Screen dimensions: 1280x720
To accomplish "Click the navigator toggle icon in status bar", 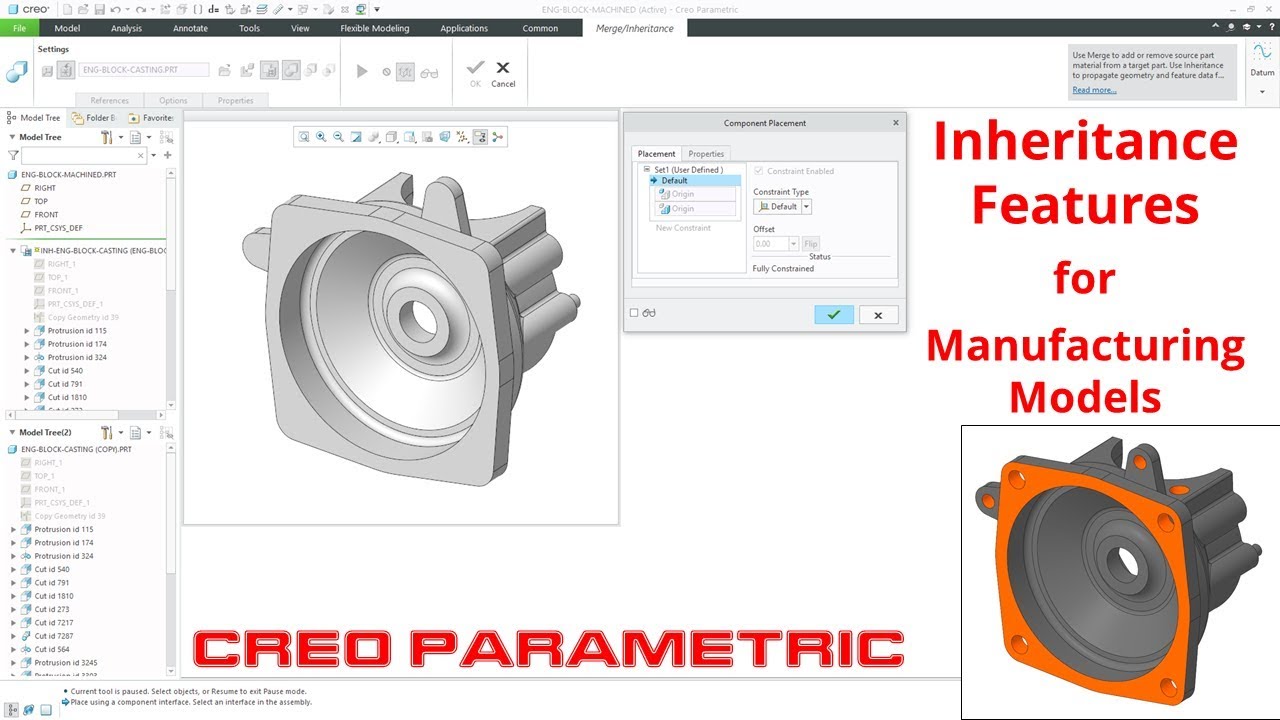I will [13, 709].
